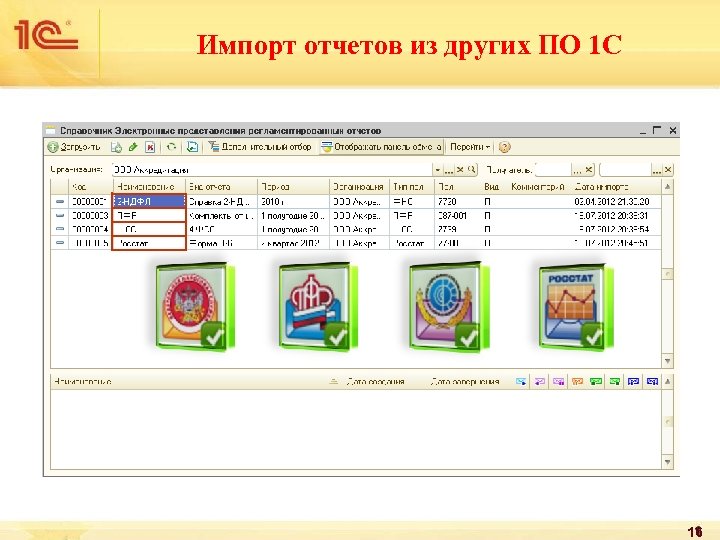Click row icon of the Росстат entry
Screen dimensions: 720x540
(x=60, y=242)
